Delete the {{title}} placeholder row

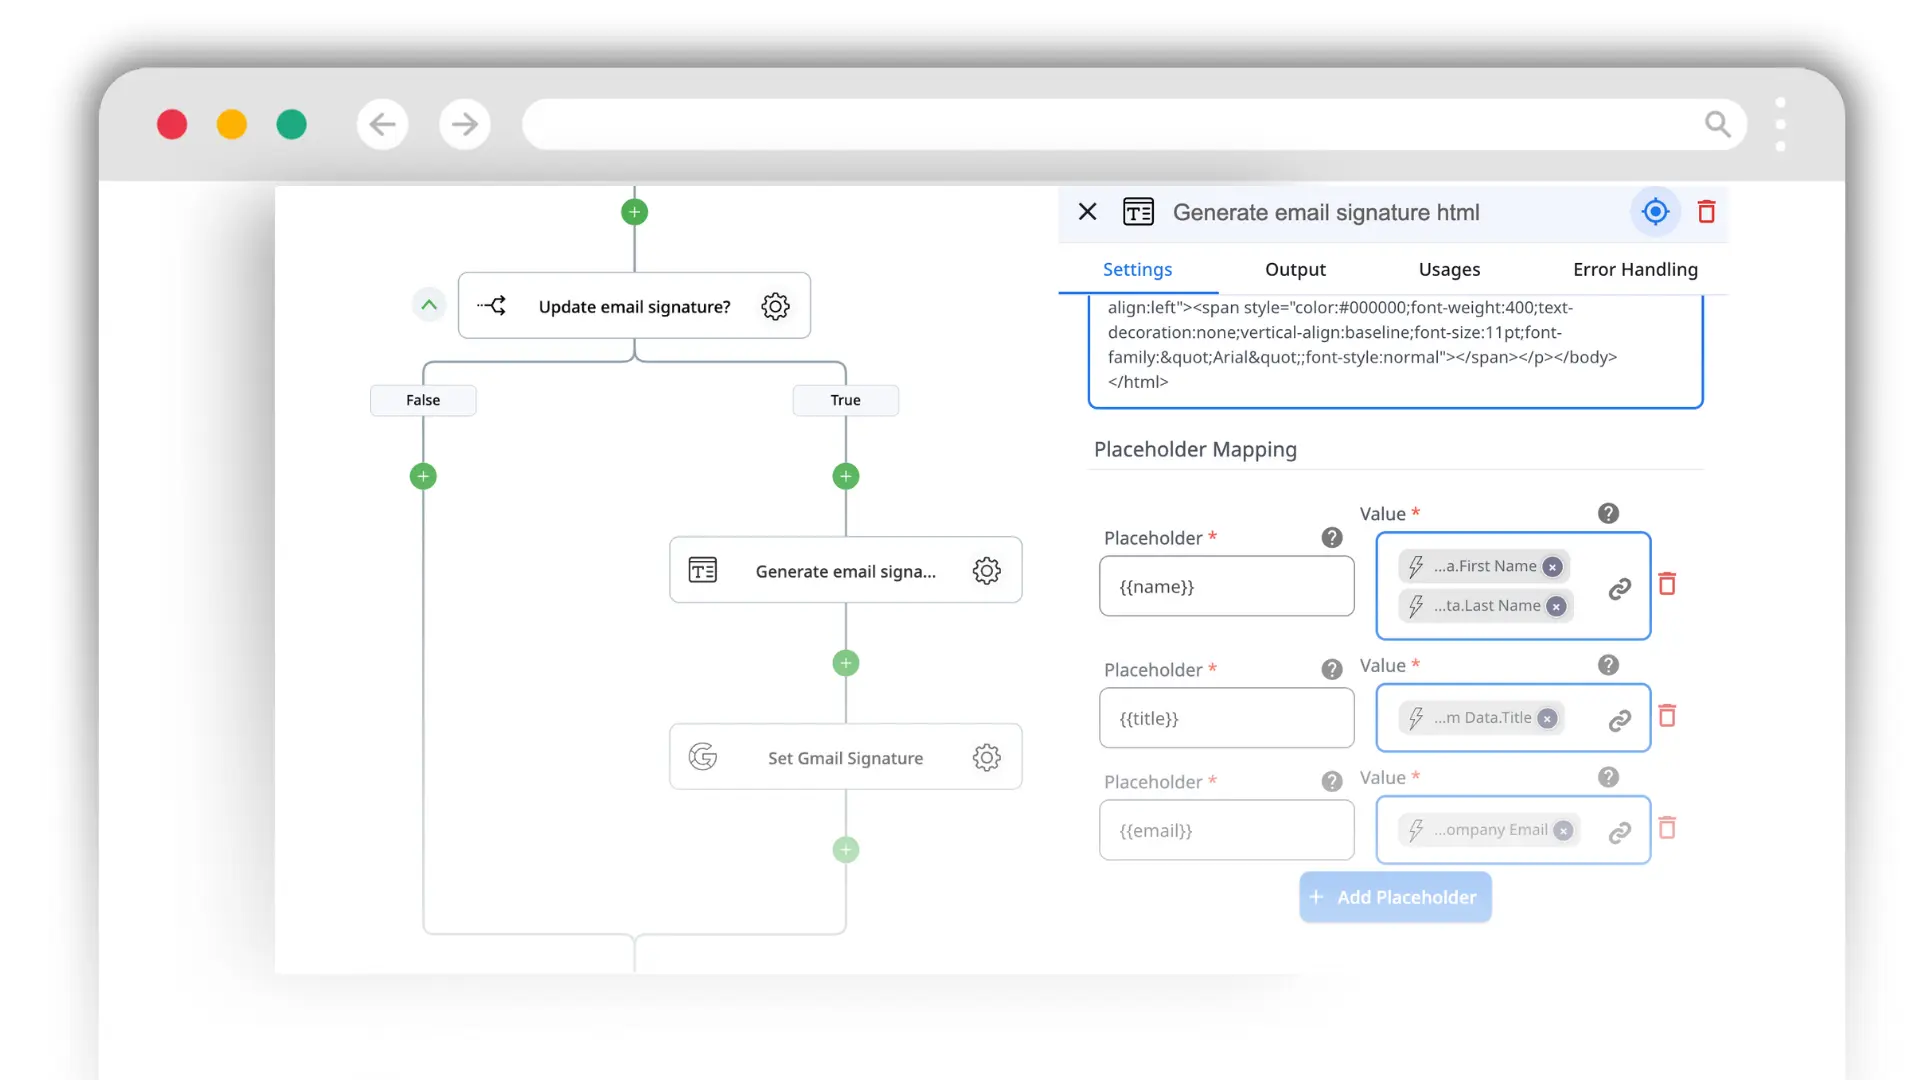coord(1667,715)
